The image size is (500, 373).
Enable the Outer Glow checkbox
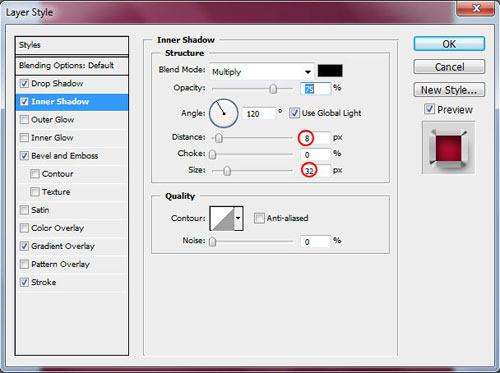click(24, 119)
